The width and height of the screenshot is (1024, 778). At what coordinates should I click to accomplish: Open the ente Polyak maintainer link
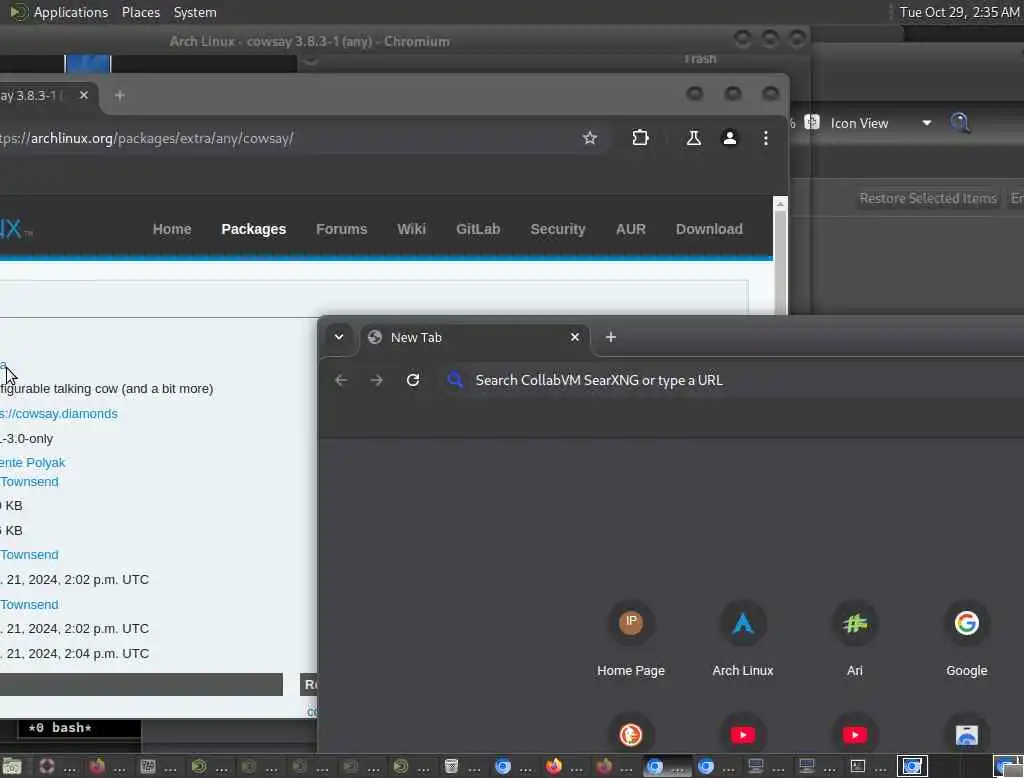(33, 462)
